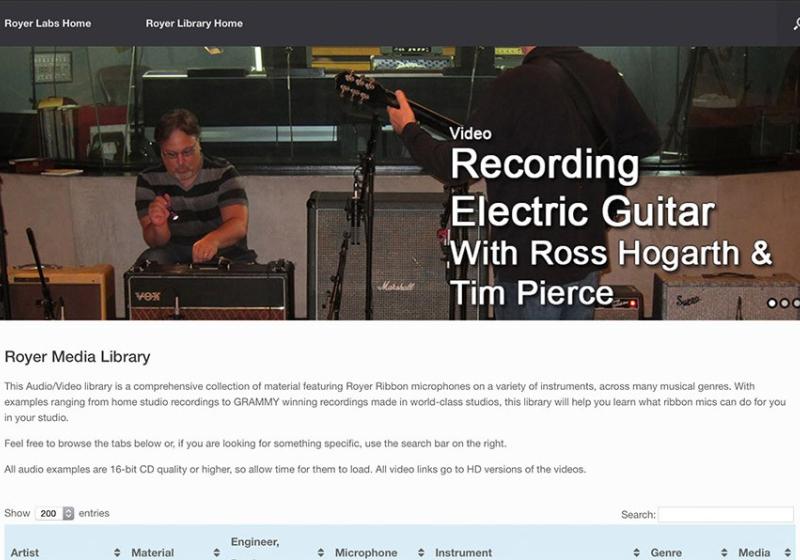The height and width of the screenshot is (560, 800).
Task: Click the Instrument column sort arrows
Action: click(636, 552)
